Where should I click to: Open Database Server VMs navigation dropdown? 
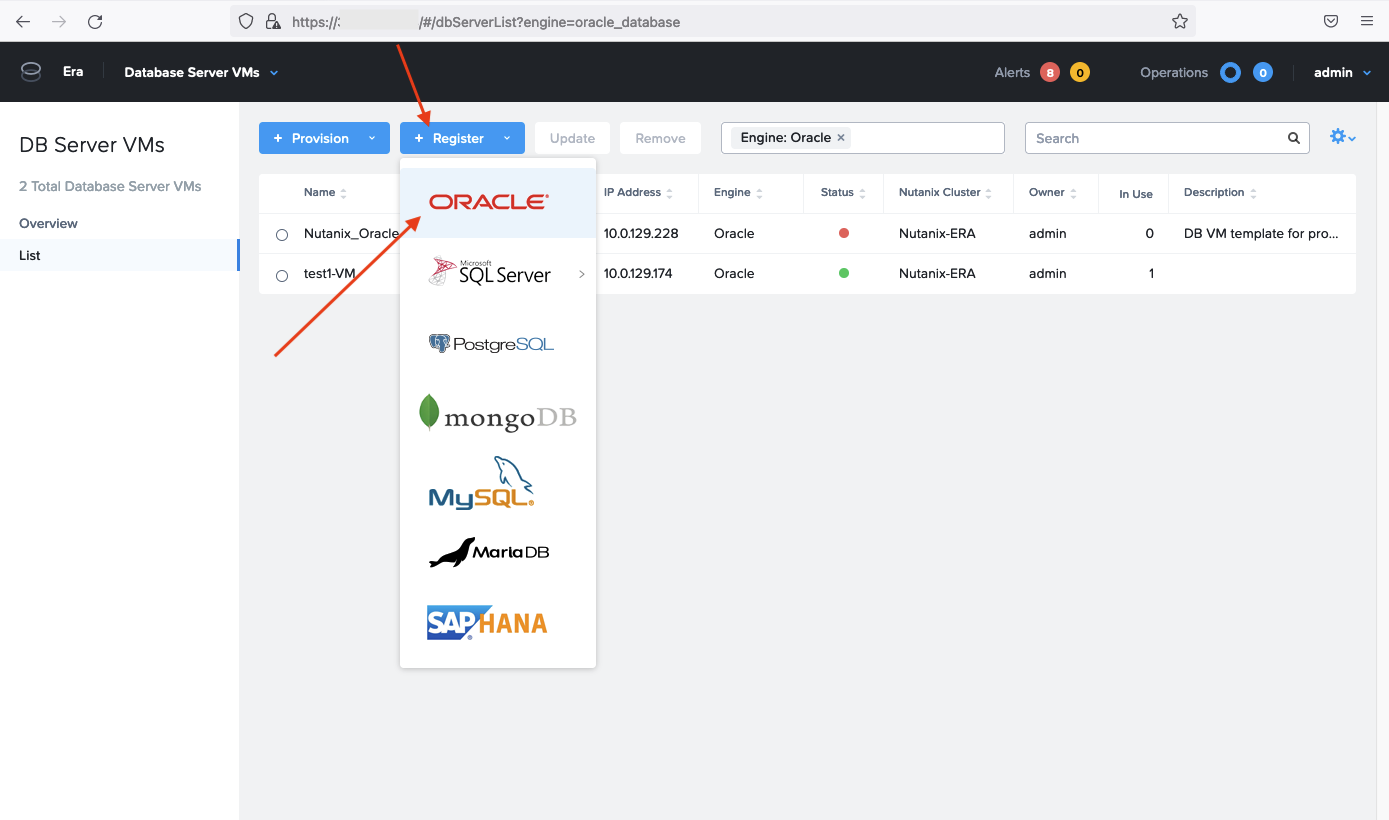[201, 72]
